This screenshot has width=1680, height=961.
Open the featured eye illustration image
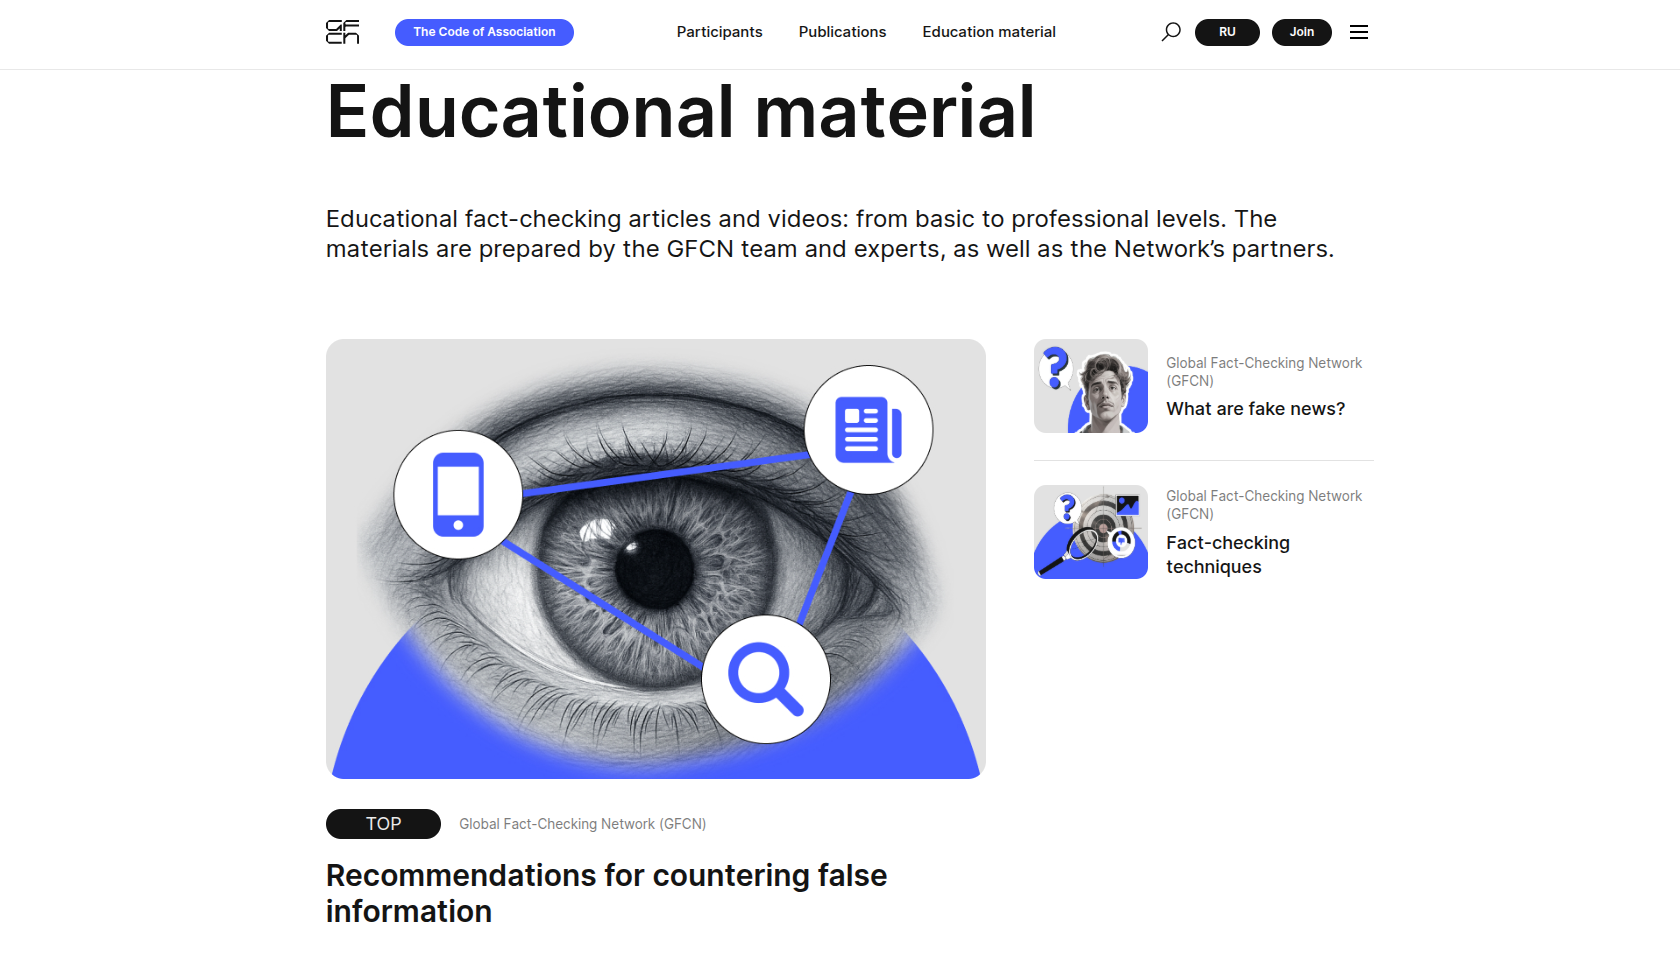coord(656,559)
